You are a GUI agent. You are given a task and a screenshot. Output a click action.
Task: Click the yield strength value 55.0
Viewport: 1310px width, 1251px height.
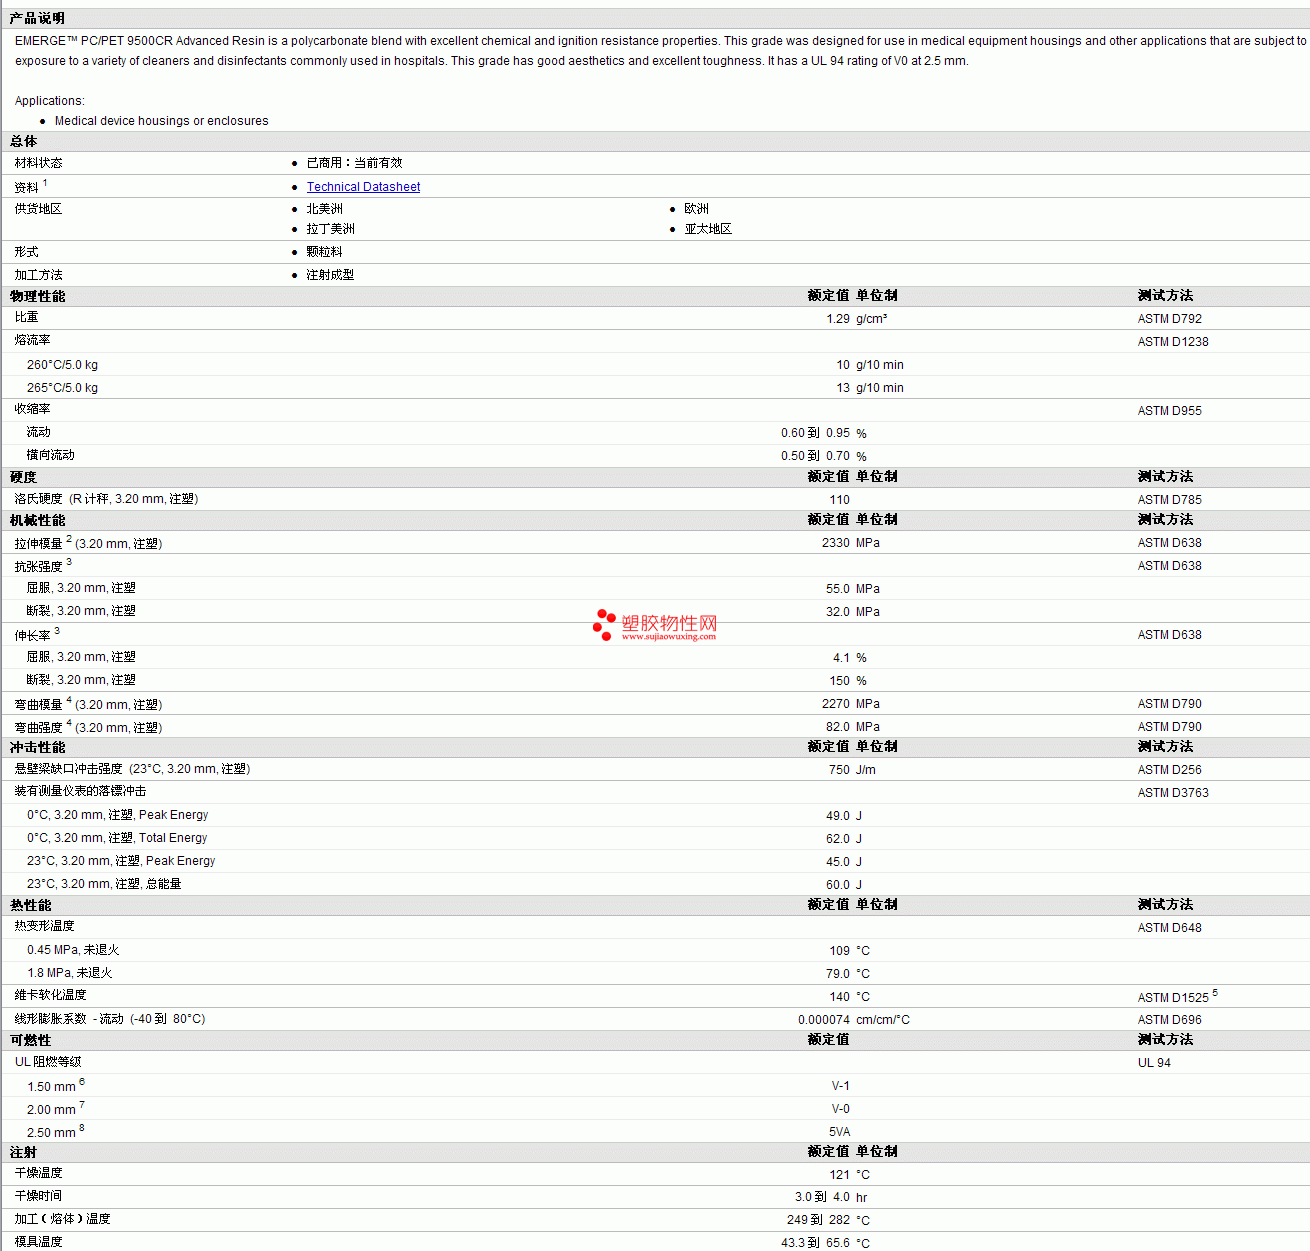838,589
